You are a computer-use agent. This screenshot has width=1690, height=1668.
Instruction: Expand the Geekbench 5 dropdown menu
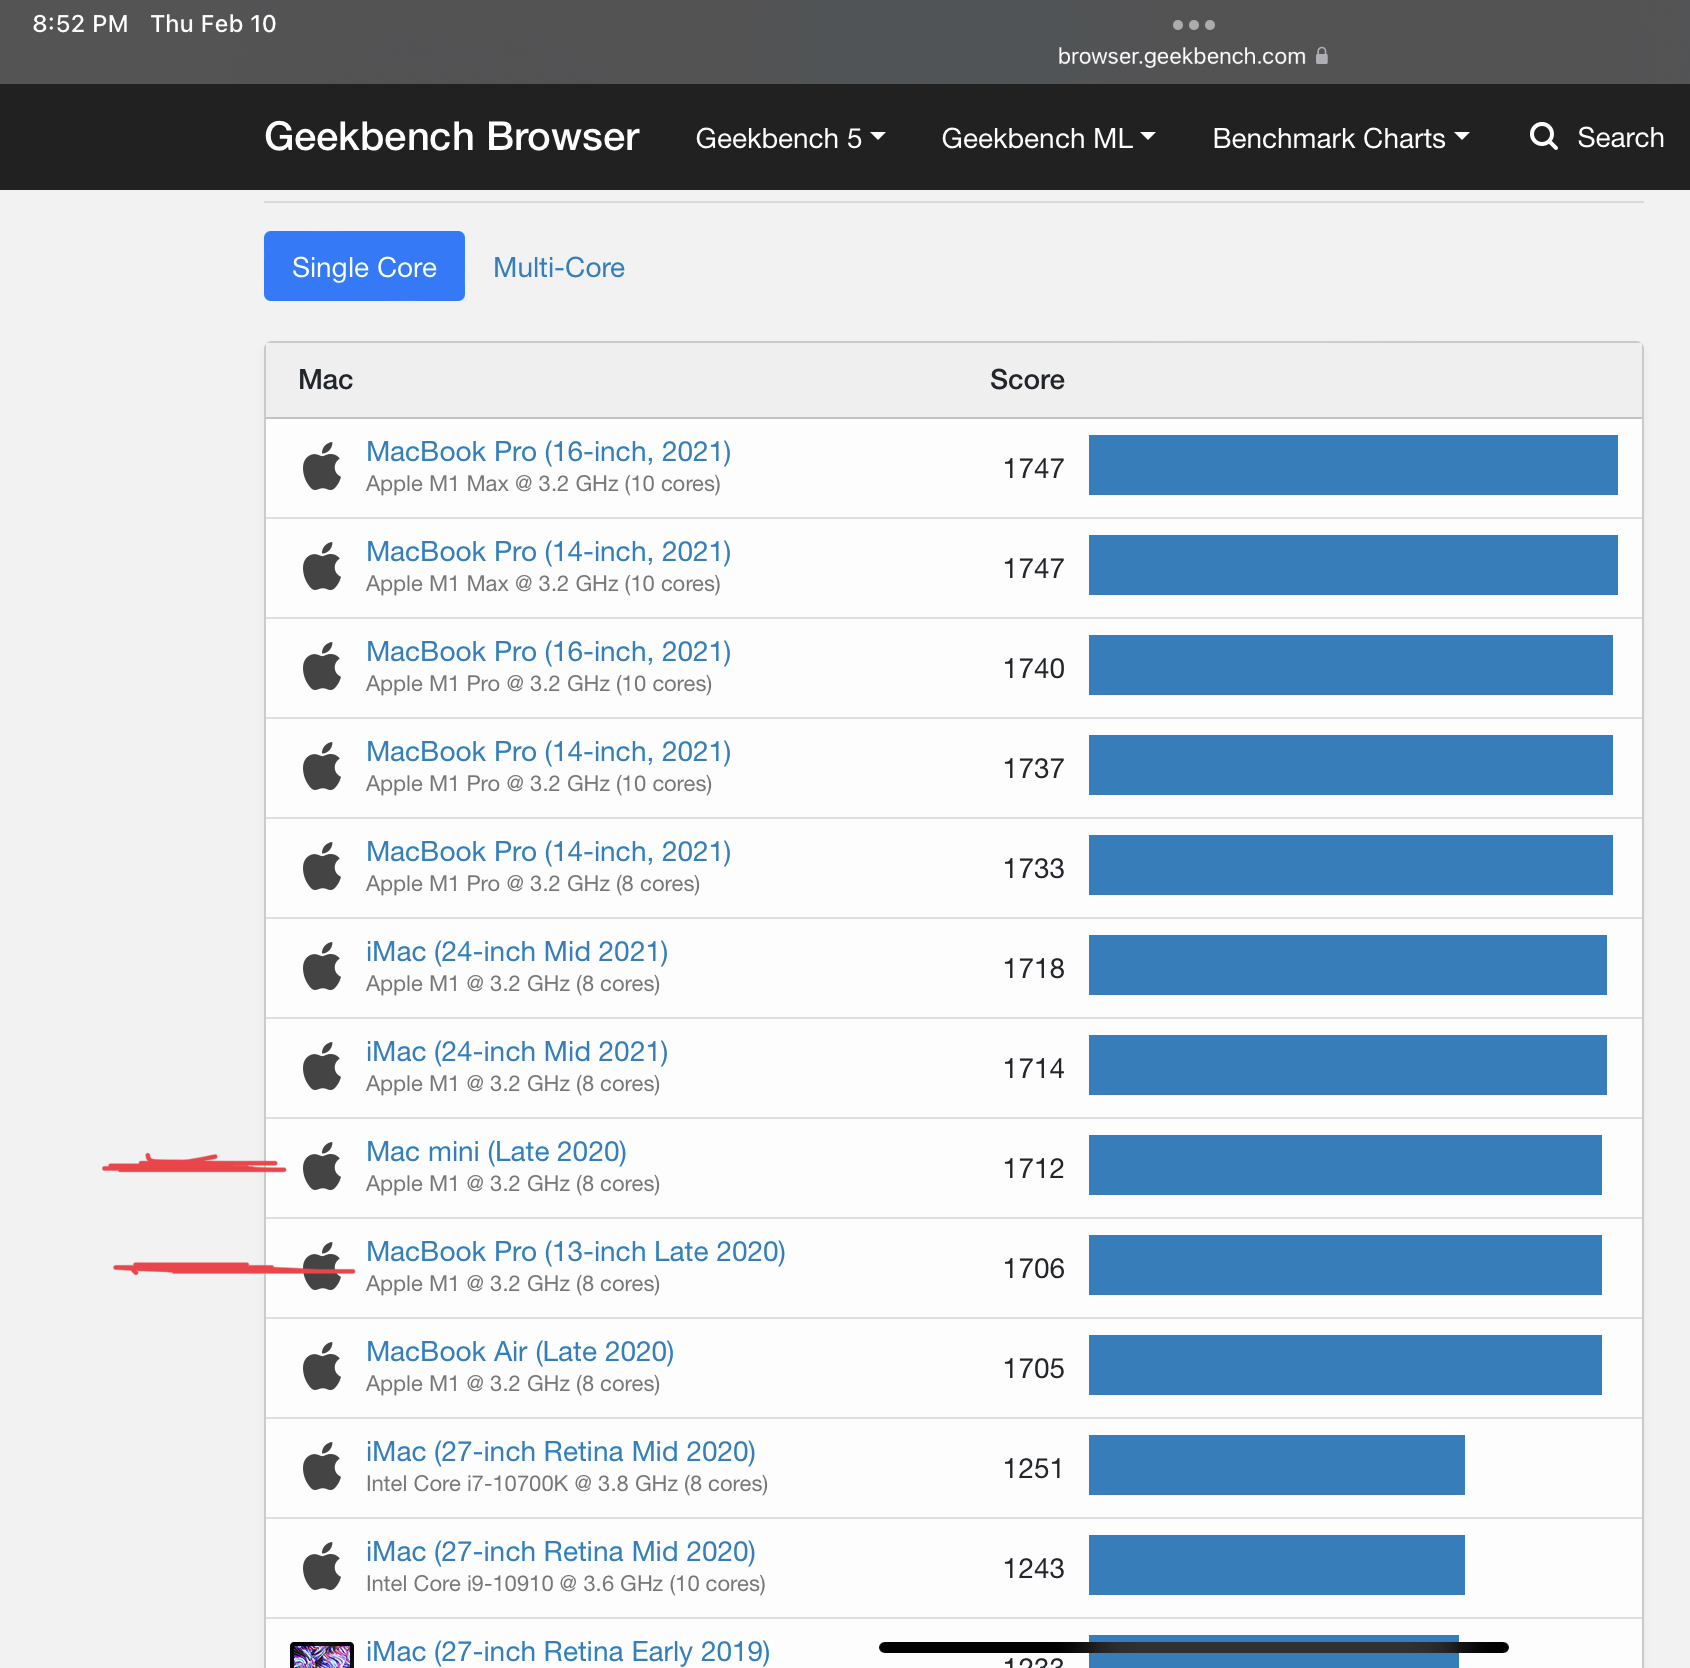(x=790, y=138)
